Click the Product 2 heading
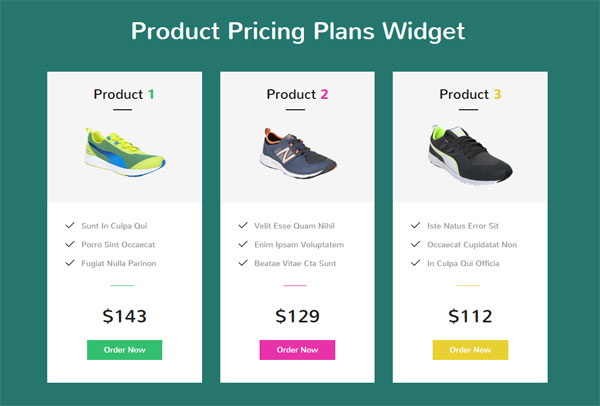 pyautogui.click(x=297, y=94)
